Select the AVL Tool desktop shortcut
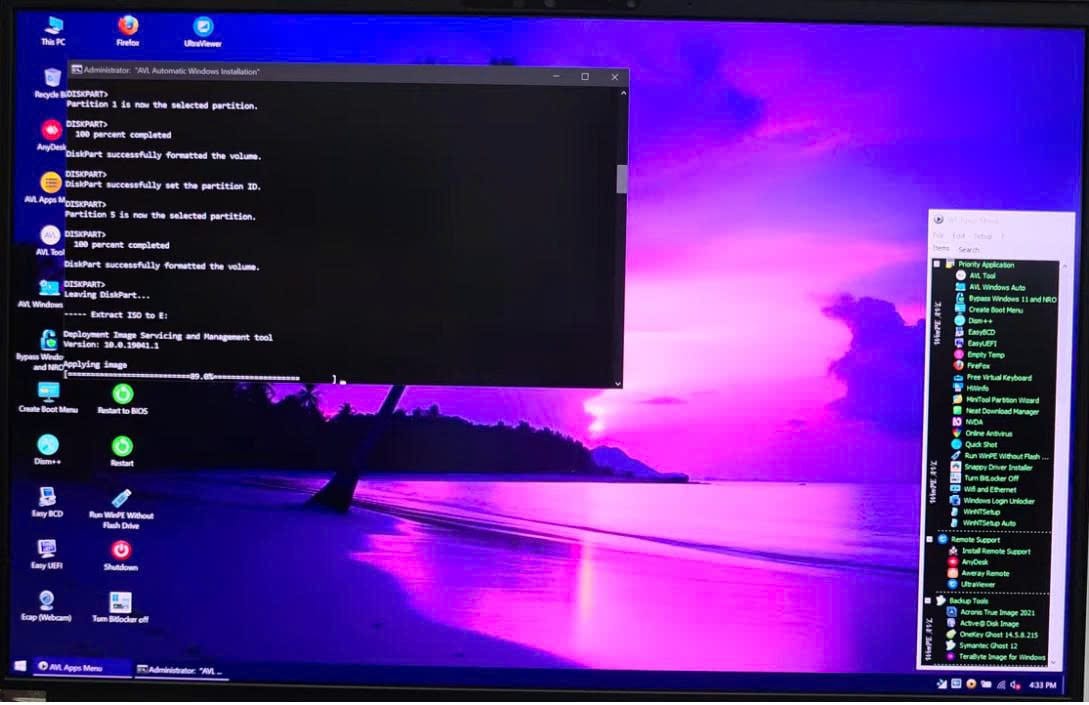The width and height of the screenshot is (1089, 705). coord(50,240)
